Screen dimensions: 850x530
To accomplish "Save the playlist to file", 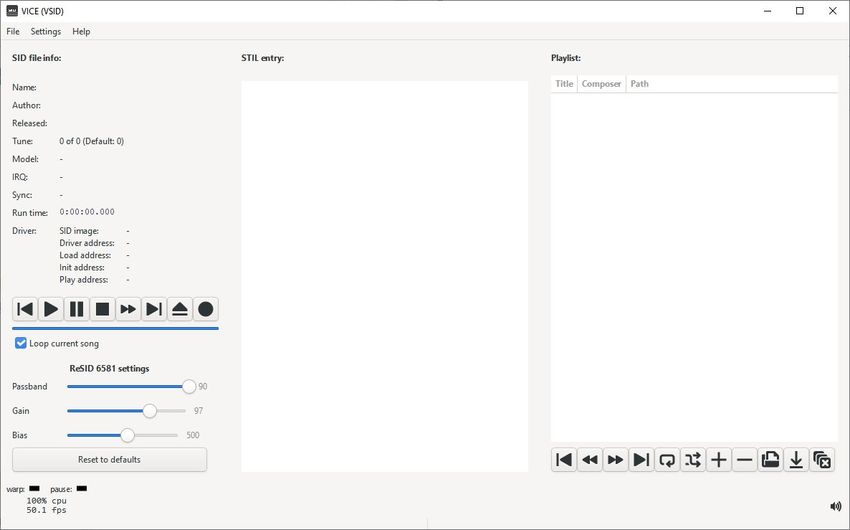I will click(796, 460).
